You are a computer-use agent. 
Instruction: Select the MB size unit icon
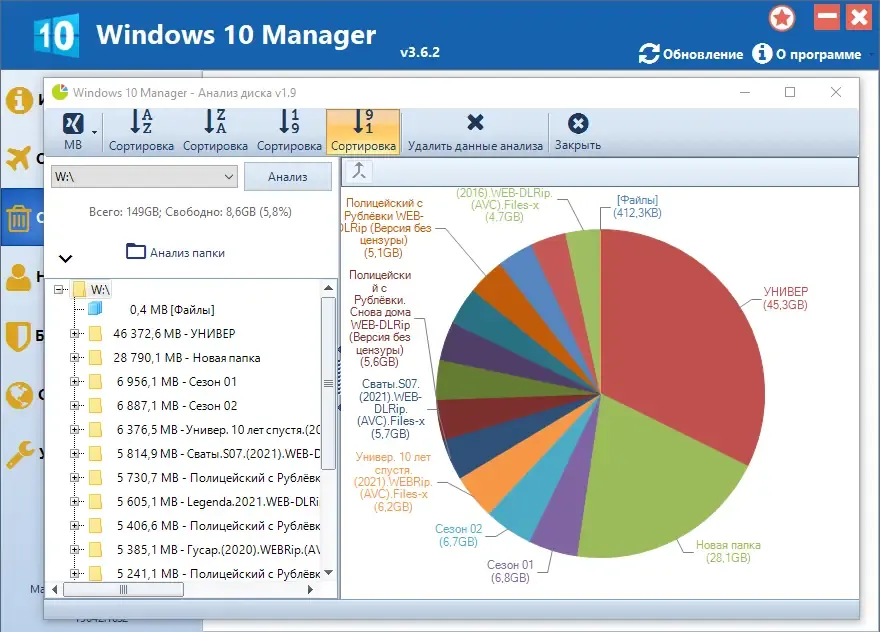tap(73, 124)
